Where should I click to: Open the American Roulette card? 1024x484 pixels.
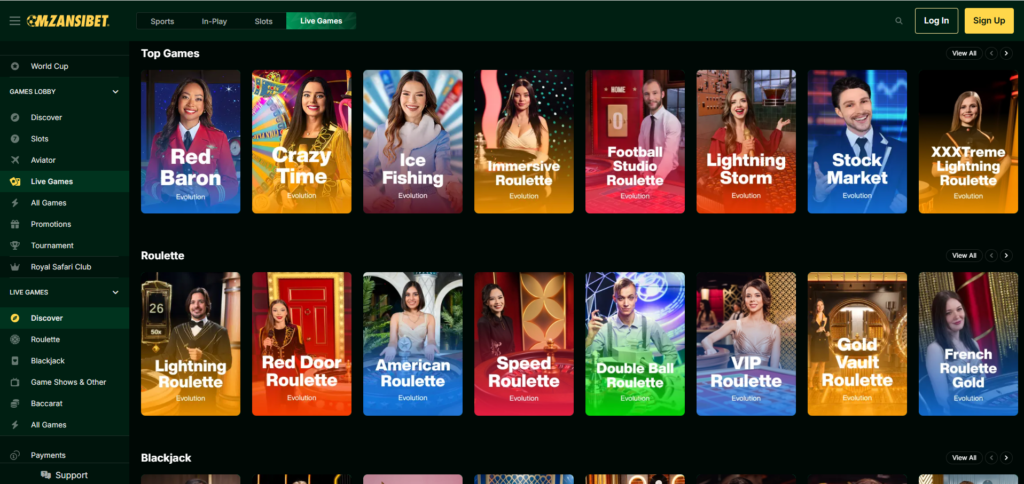413,344
